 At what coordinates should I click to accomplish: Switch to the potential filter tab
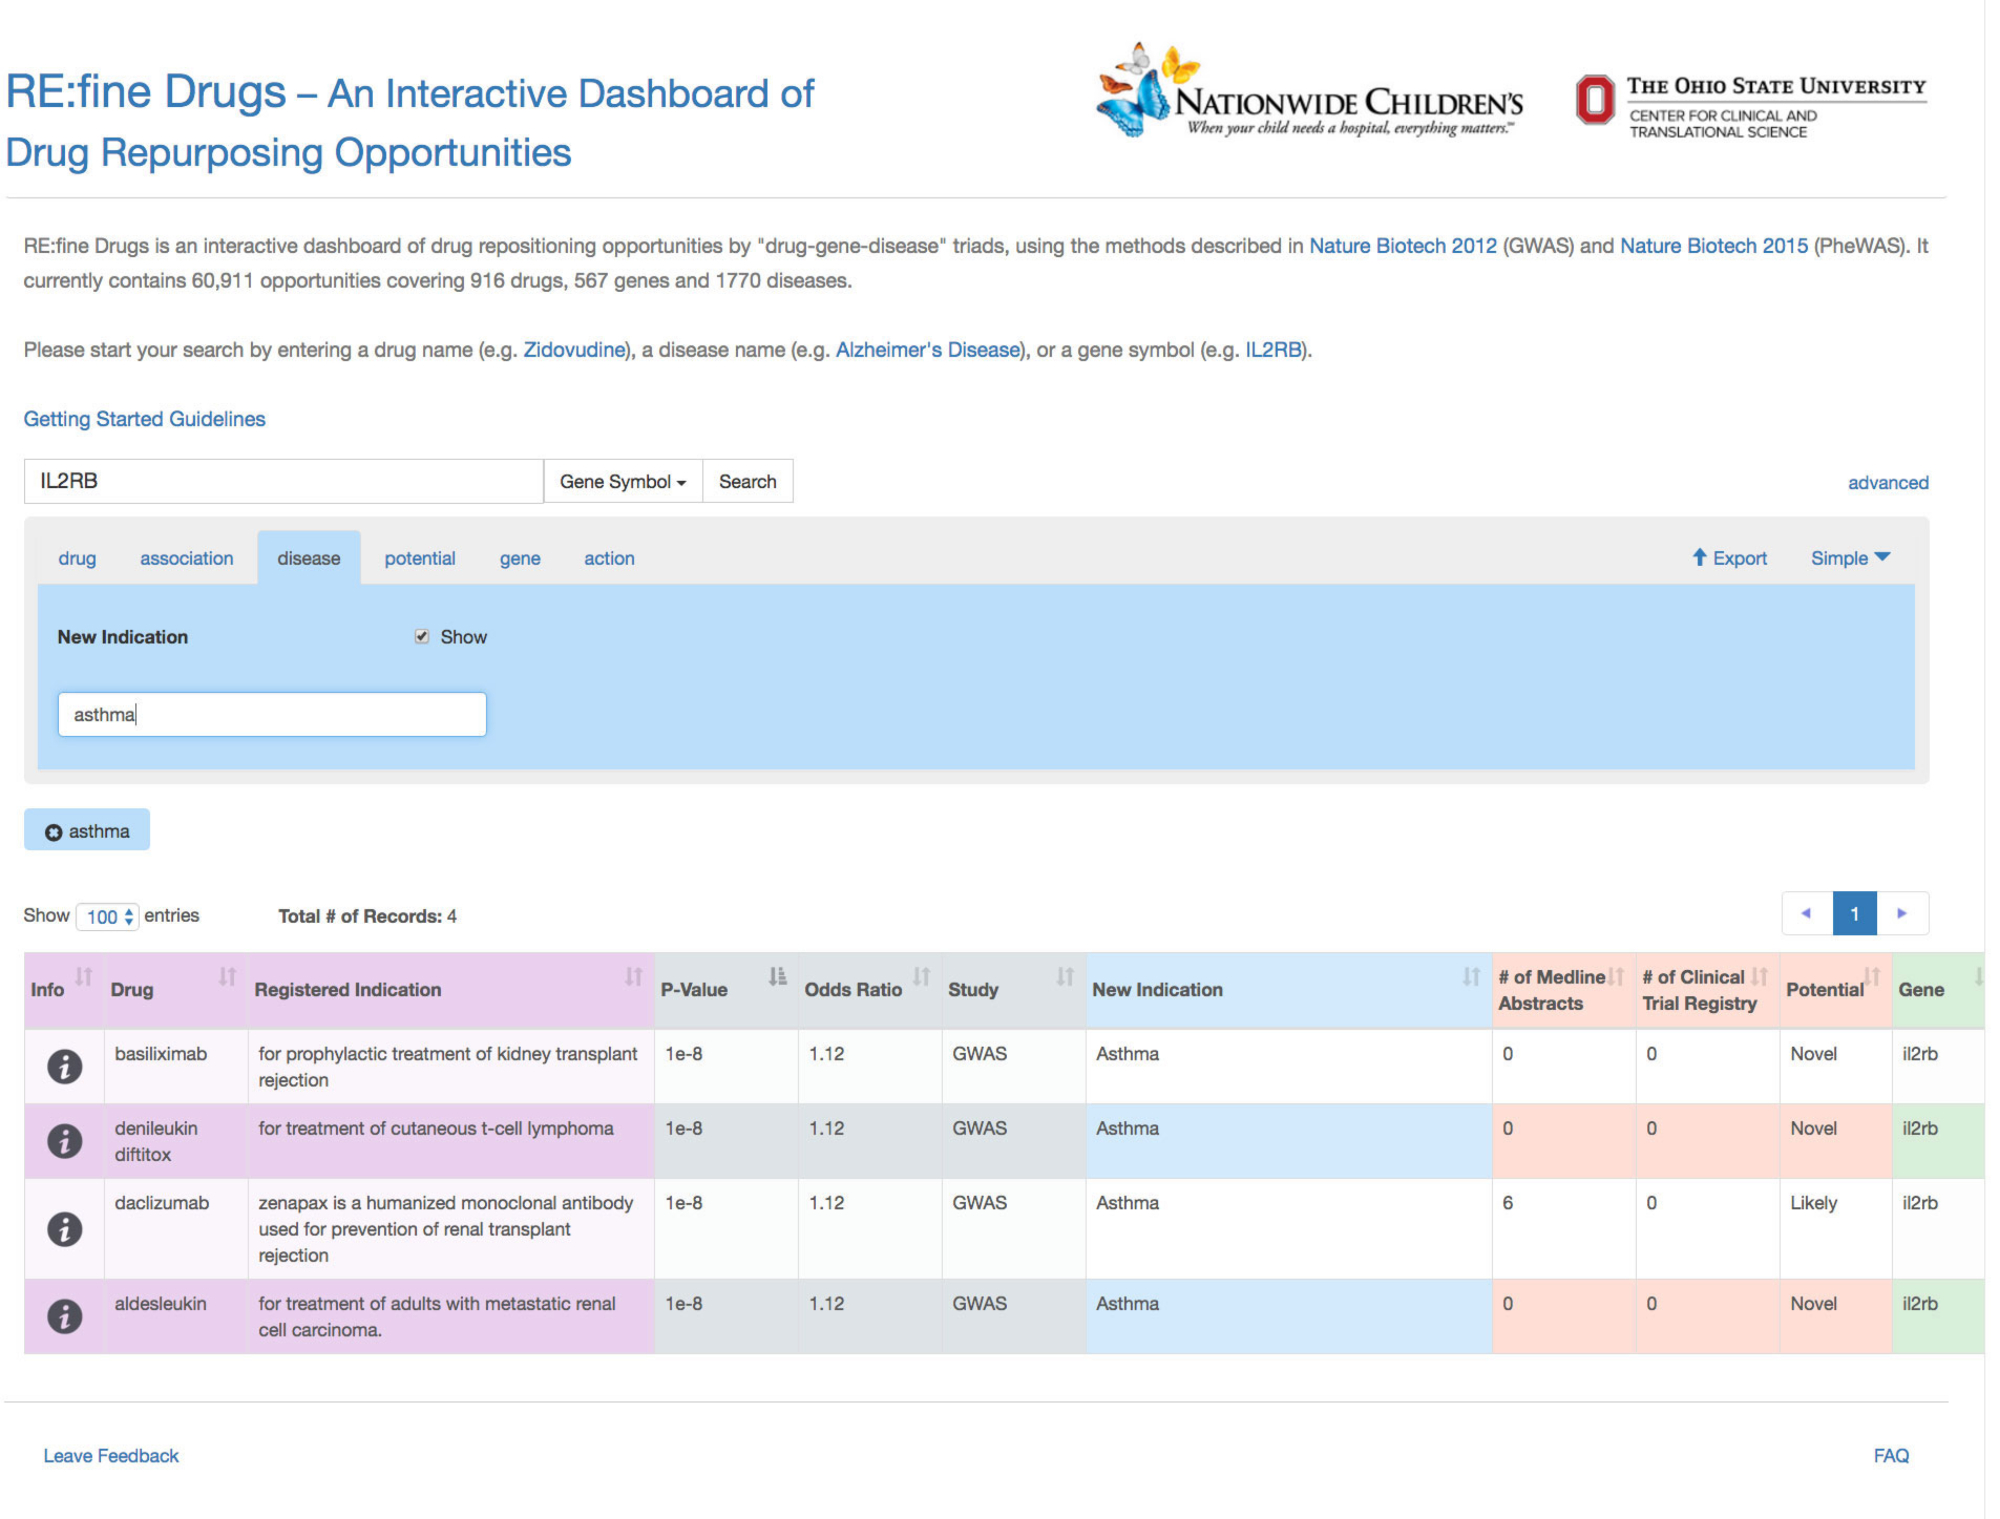pos(419,558)
